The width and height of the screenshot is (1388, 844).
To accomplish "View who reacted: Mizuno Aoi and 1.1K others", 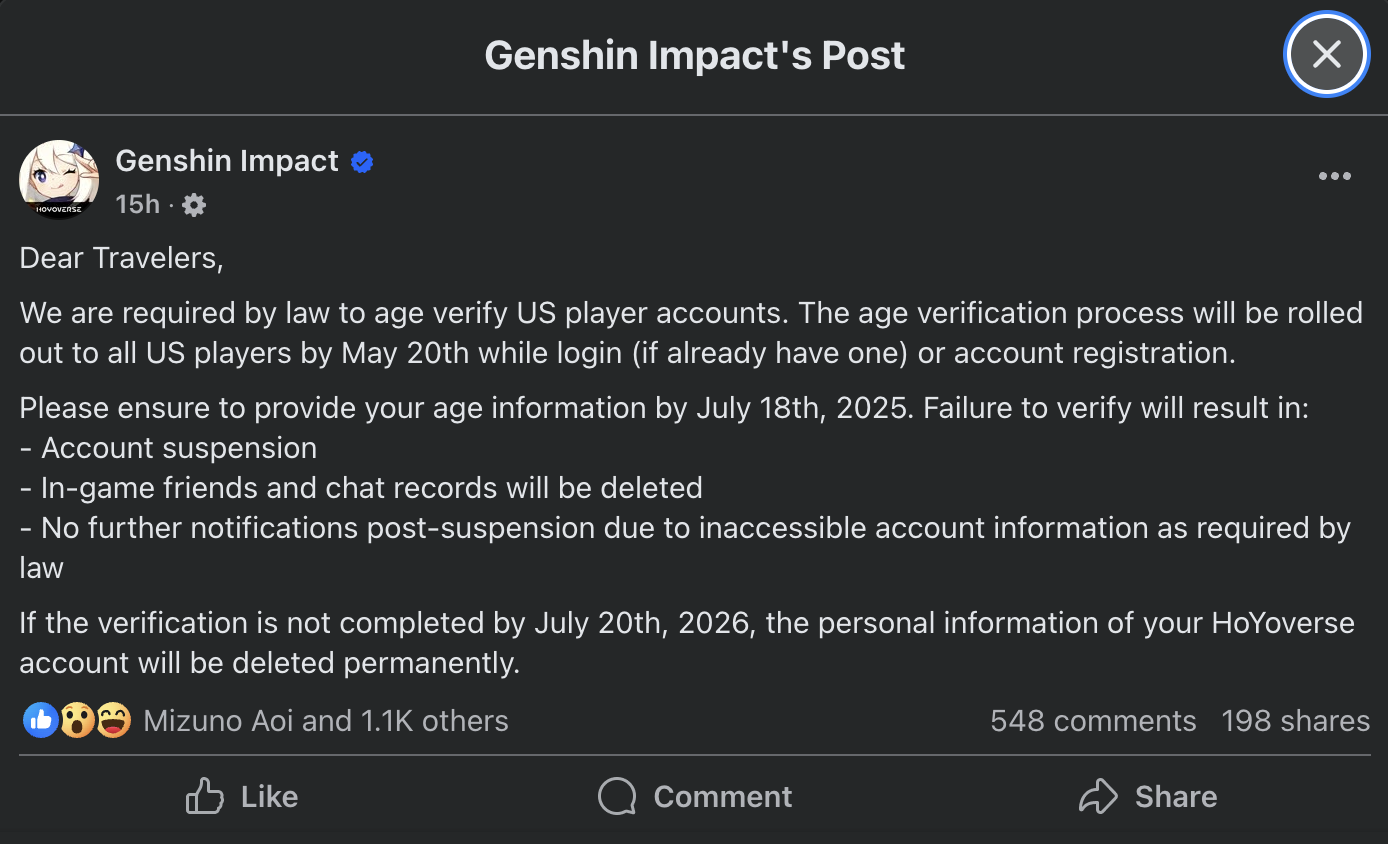I will pos(326,721).
